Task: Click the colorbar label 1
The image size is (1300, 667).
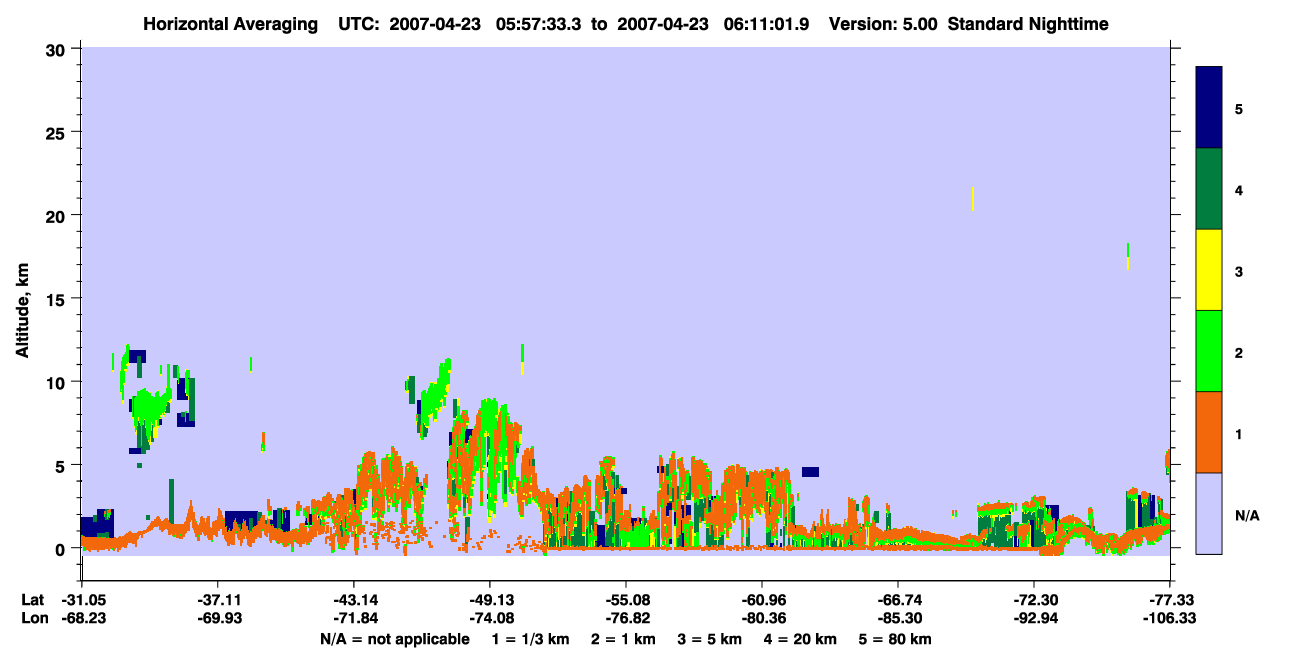Action: coord(1238,433)
